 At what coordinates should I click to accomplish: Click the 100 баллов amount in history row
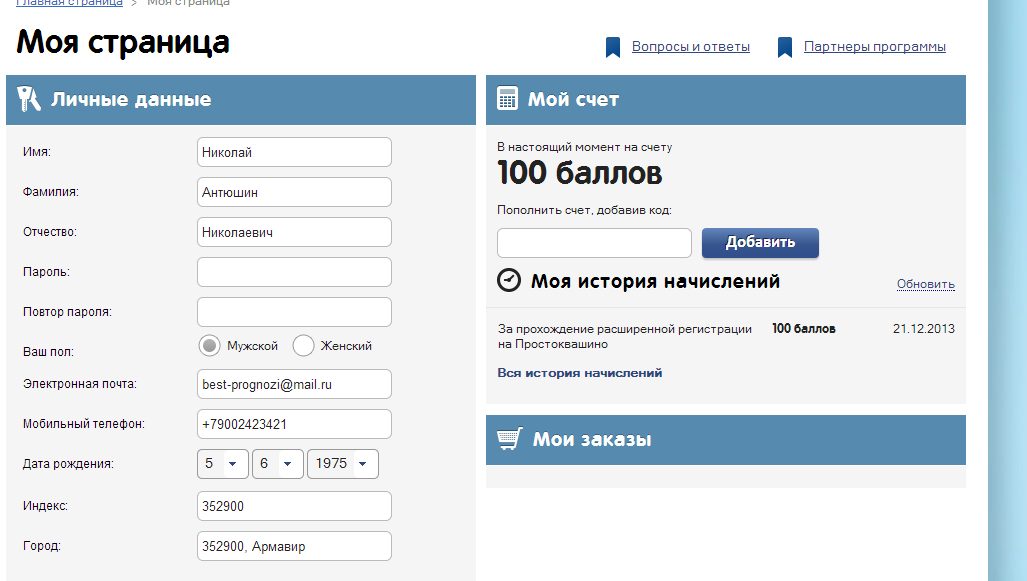(x=804, y=329)
